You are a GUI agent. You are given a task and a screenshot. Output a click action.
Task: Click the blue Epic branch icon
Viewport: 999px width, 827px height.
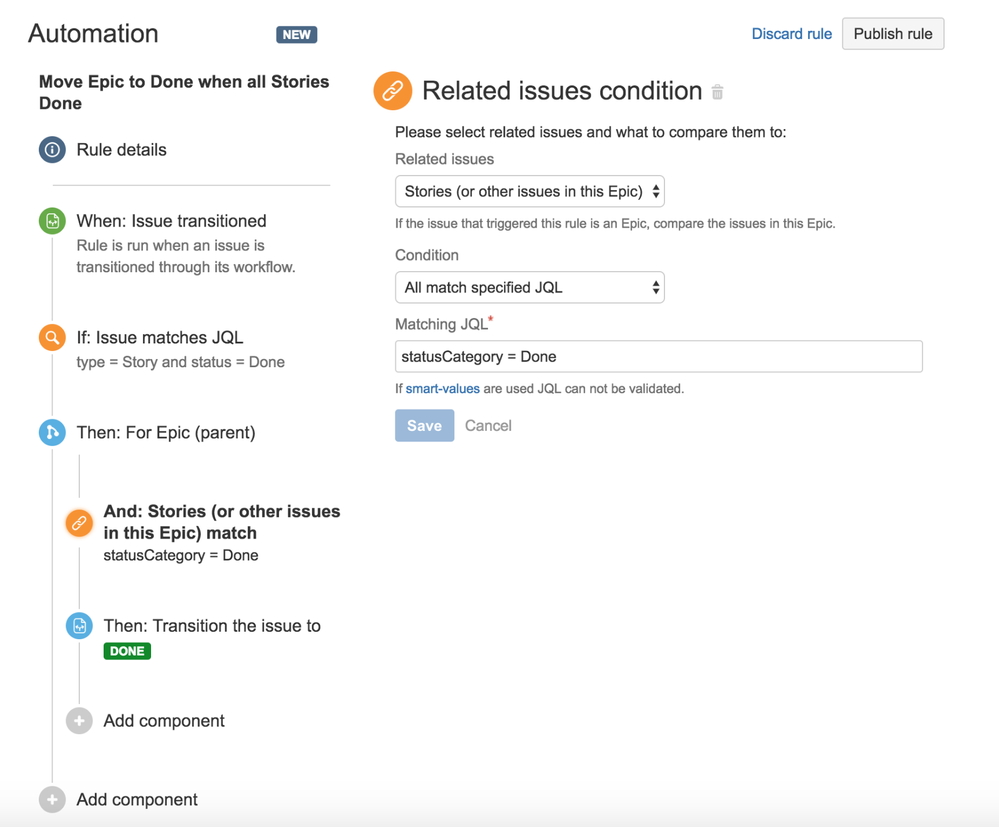tap(52, 432)
